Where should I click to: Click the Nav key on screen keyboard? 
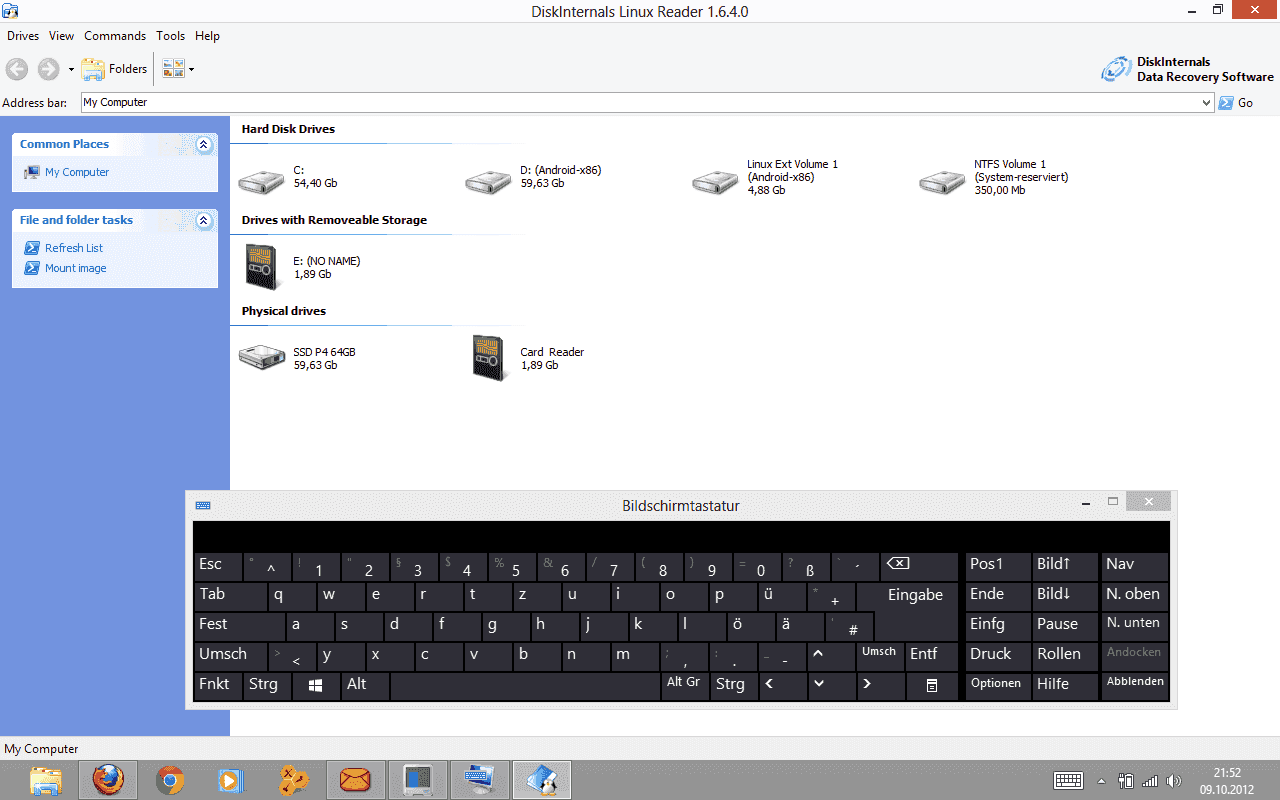pos(1135,566)
